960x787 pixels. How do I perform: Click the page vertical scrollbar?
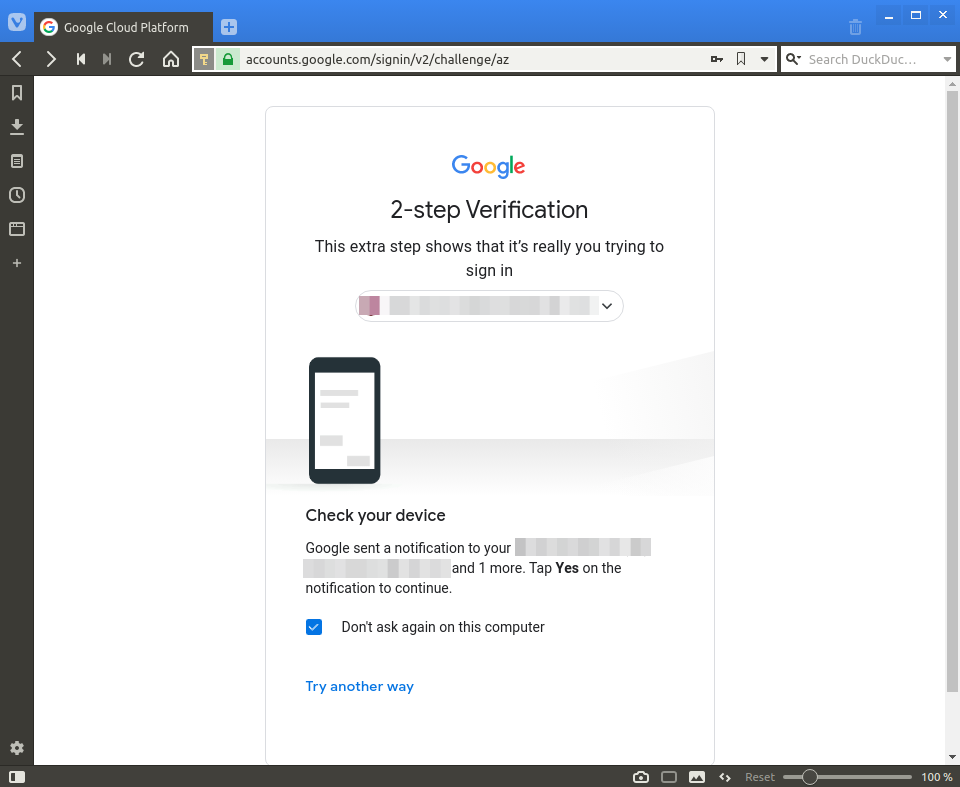pos(952,392)
